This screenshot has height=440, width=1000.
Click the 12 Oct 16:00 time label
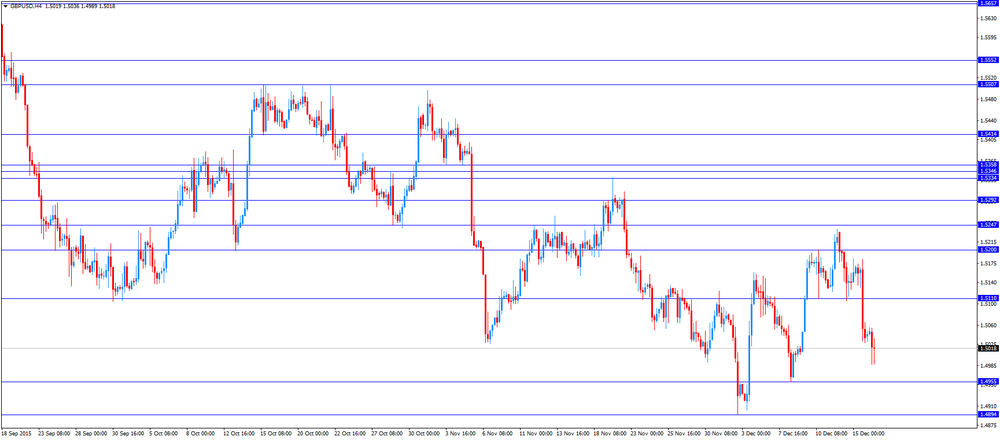pos(238,432)
